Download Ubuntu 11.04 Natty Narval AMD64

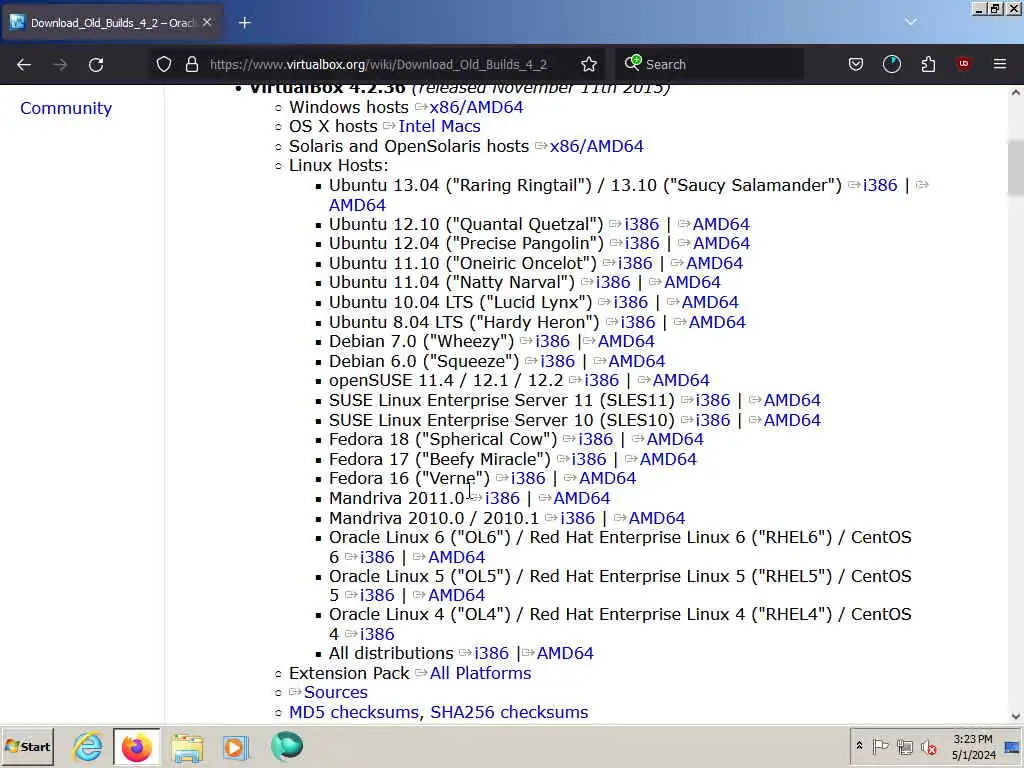[x=692, y=282]
